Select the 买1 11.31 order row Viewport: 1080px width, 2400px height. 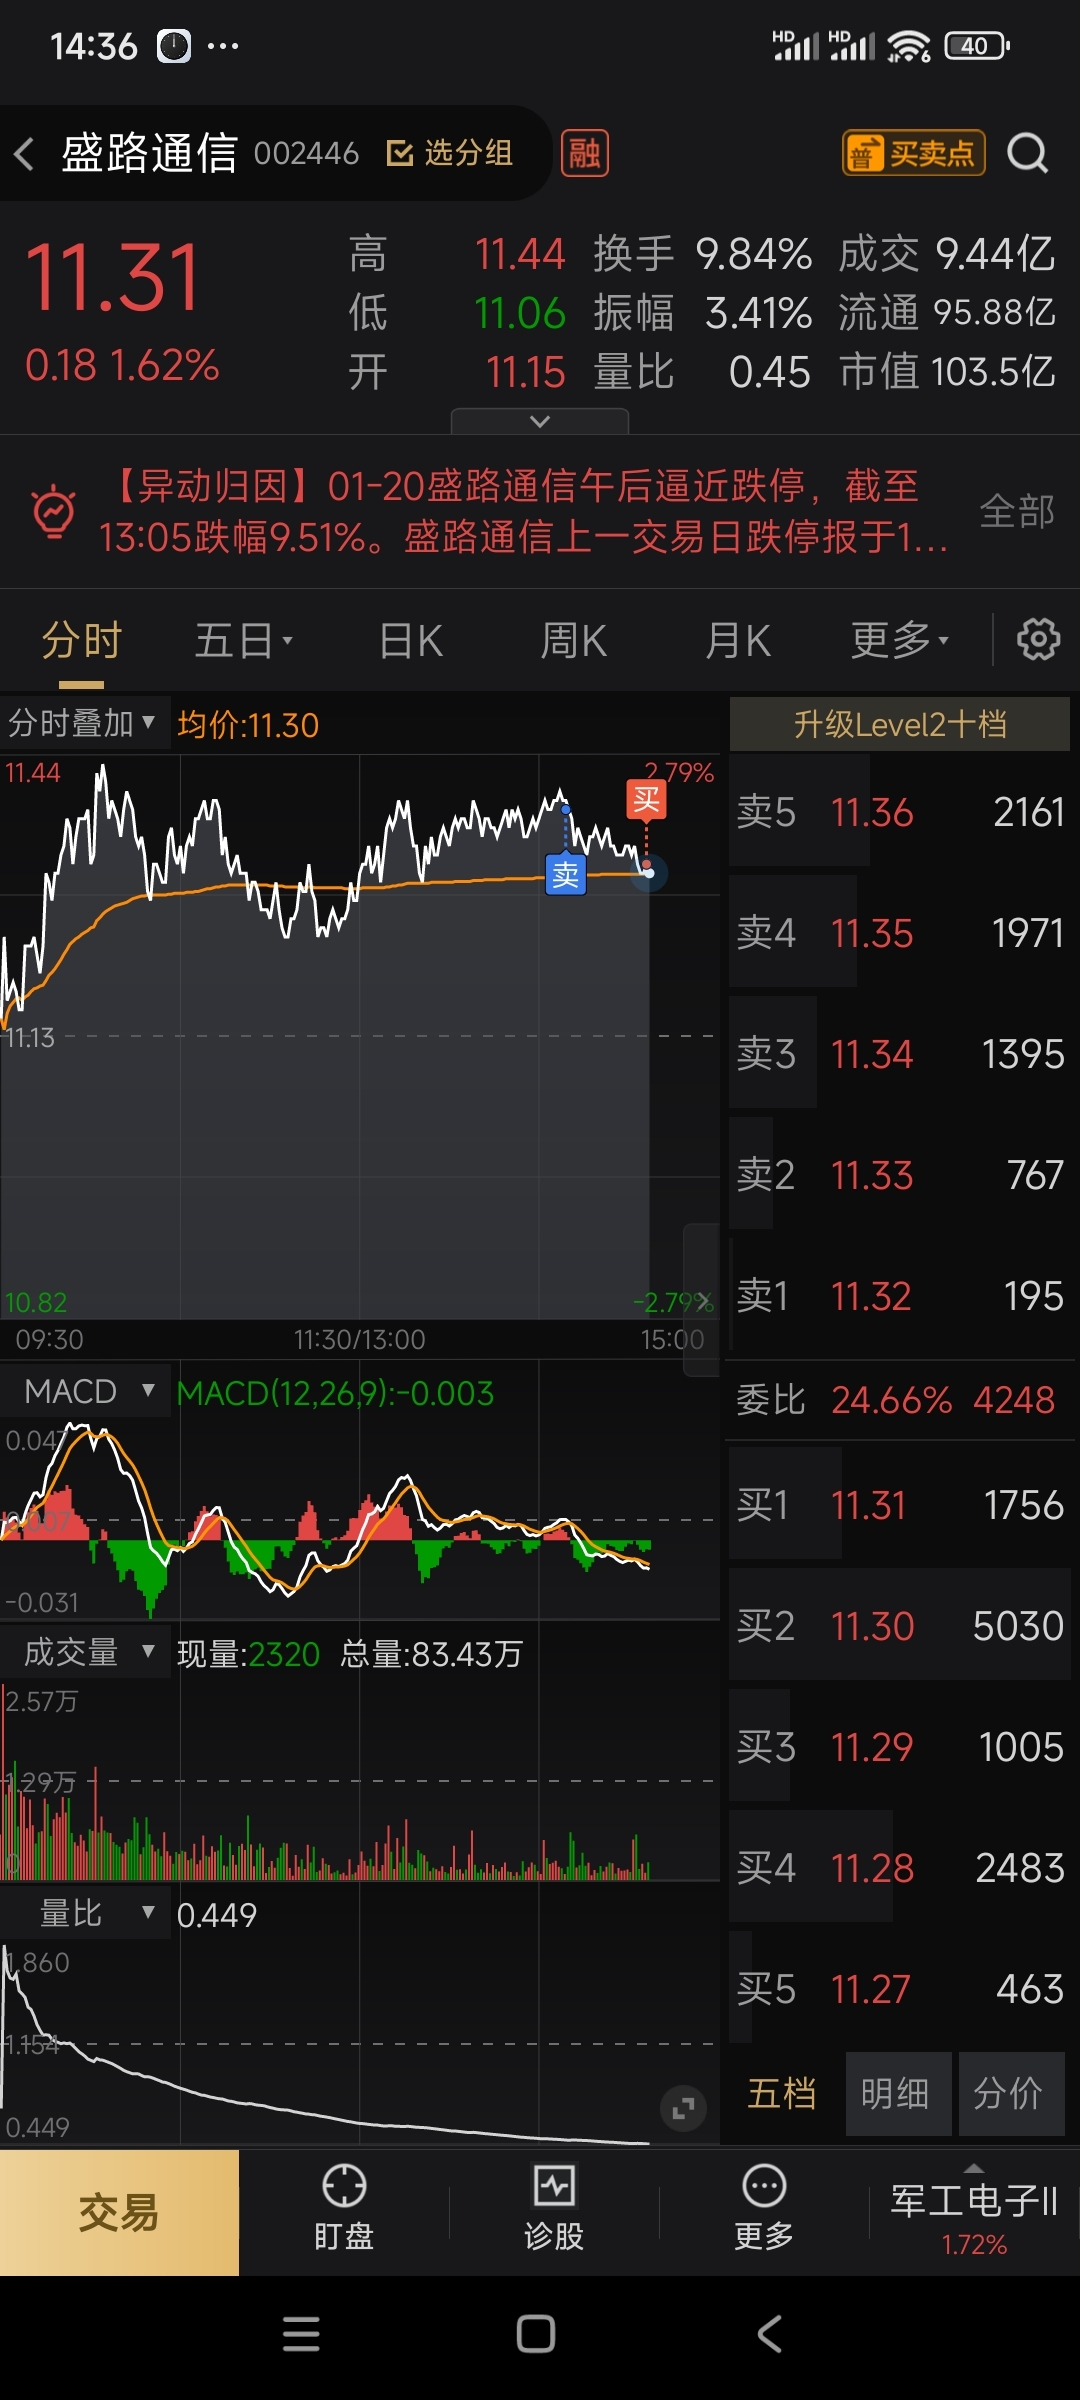pyautogui.click(x=899, y=1505)
